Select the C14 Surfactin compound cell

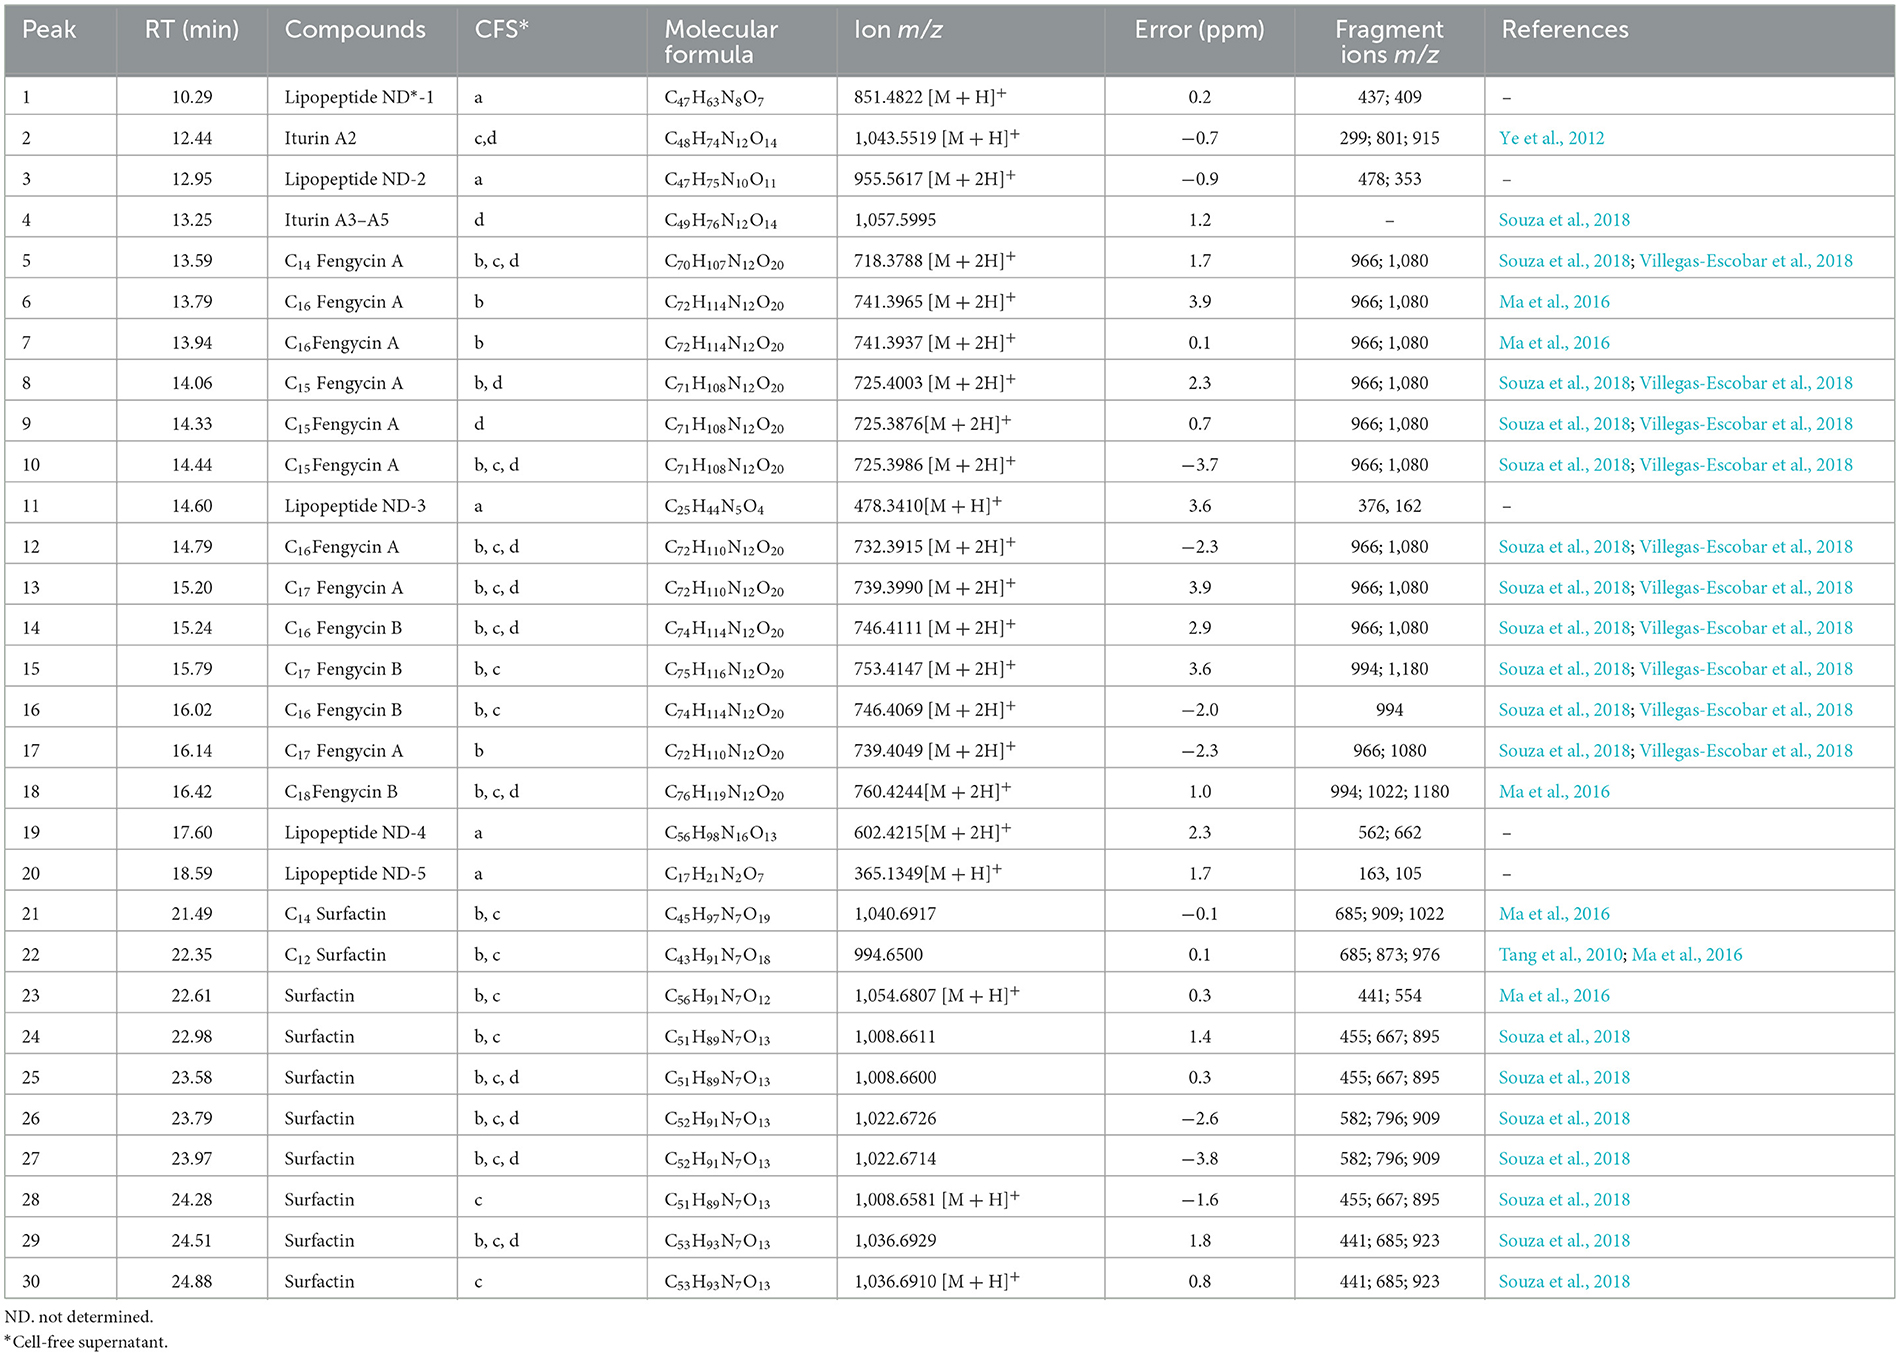click(x=335, y=914)
